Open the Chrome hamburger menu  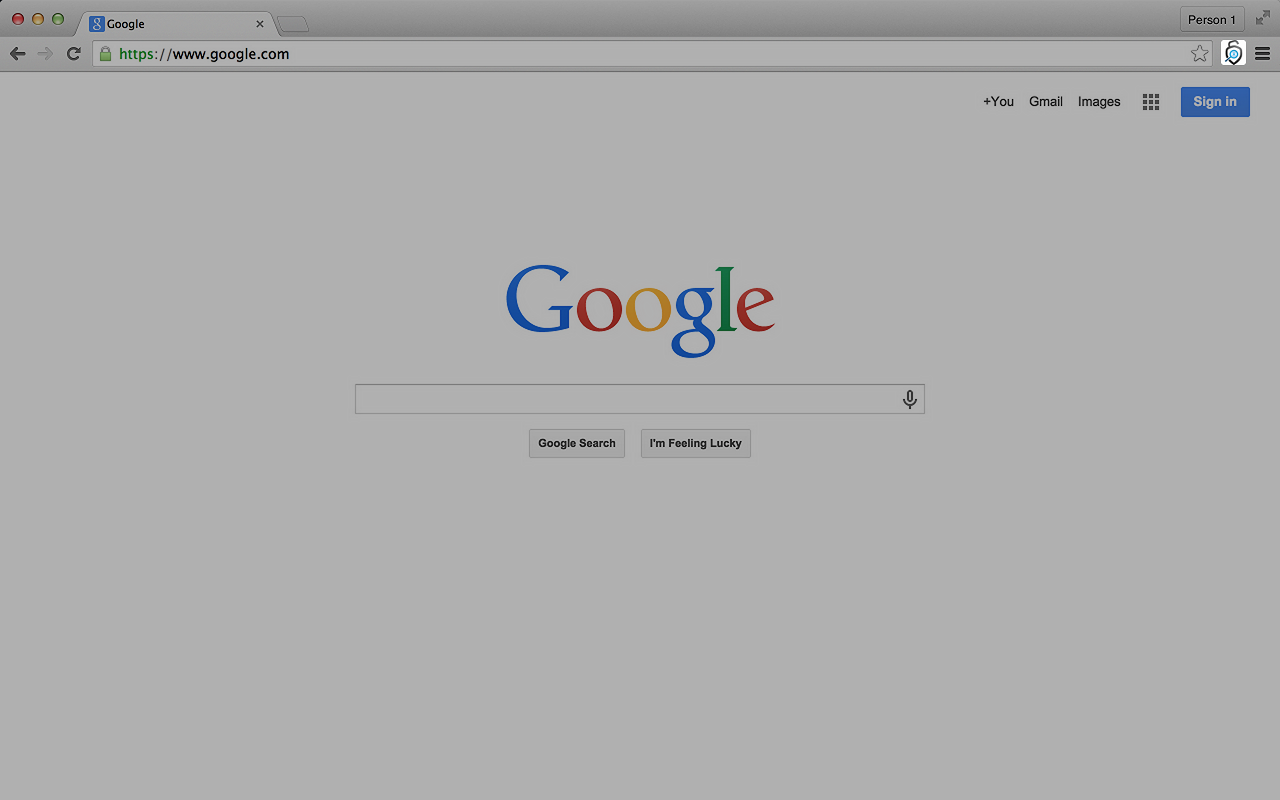click(x=1263, y=54)
